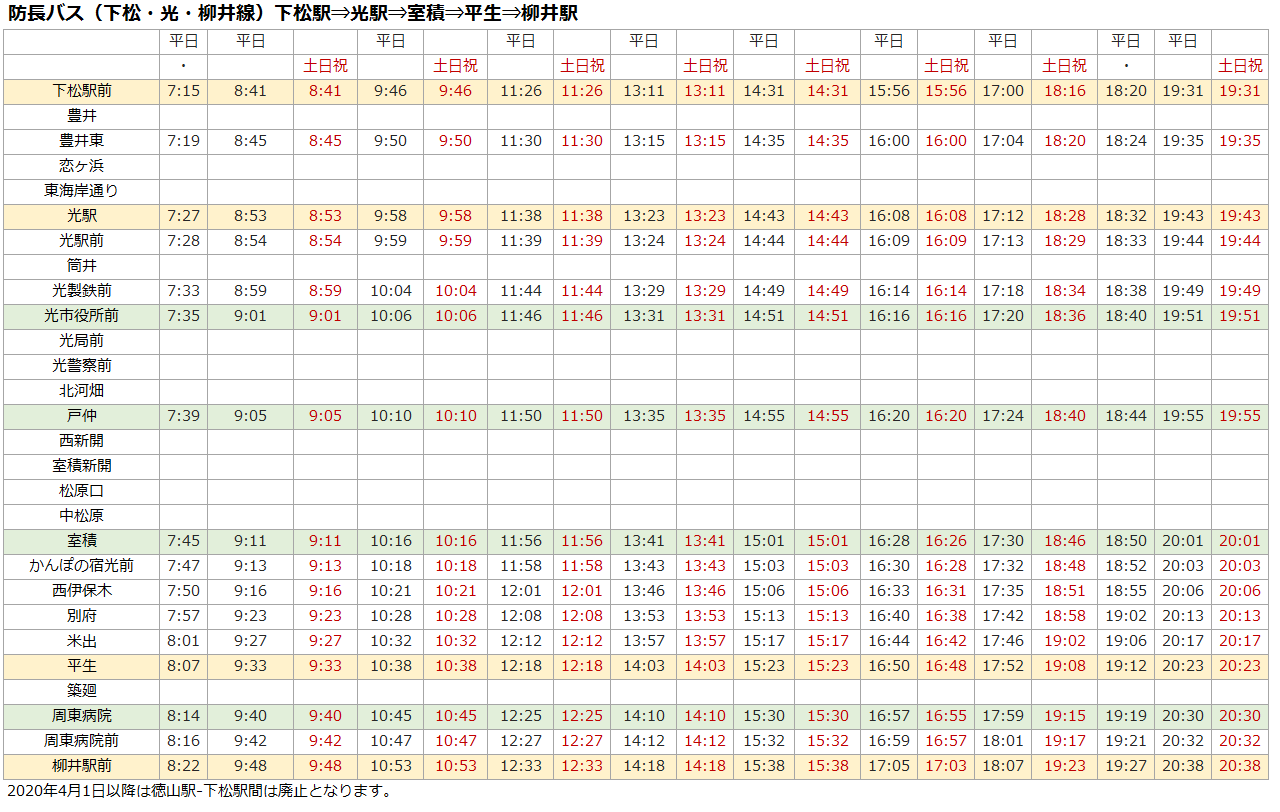
Task: Click the 17:05 arrival at 柳井駅前
Action: pyautogui.click(x=889, y=766)
